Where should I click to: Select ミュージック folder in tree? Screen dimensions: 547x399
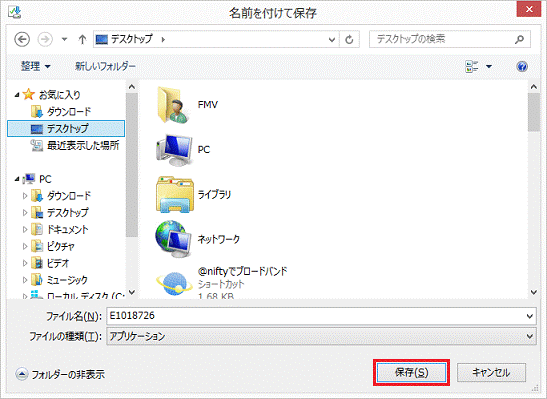pyautogui.click(x=67, y=279)
